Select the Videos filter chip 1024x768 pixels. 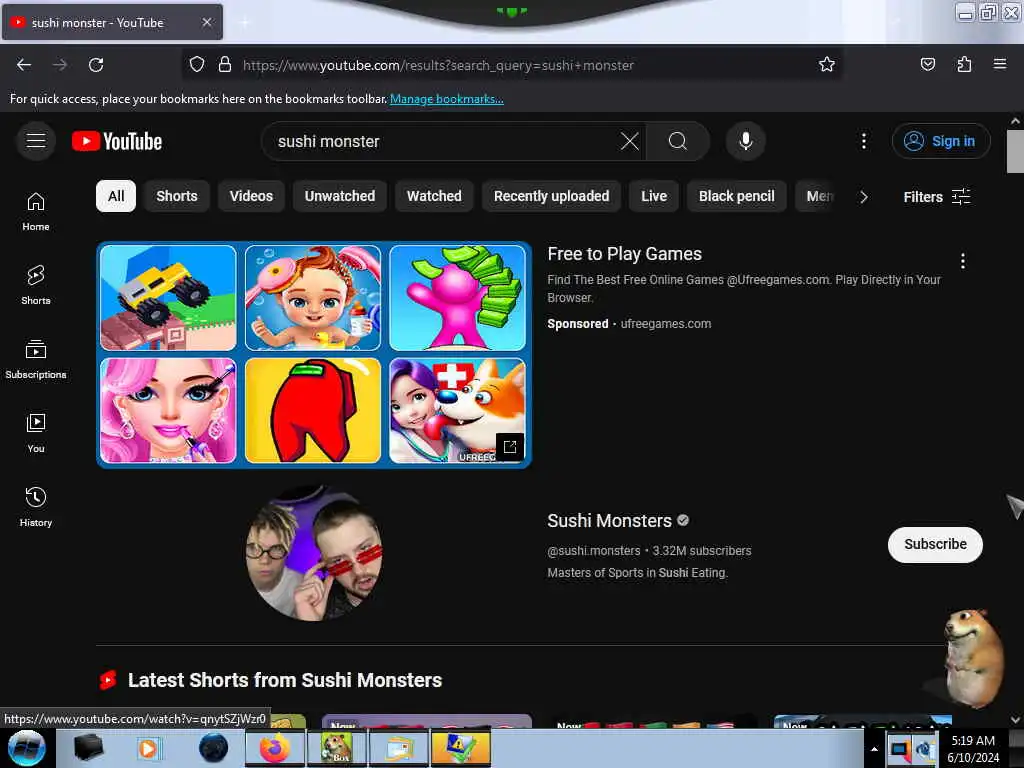tap(251, 196)
